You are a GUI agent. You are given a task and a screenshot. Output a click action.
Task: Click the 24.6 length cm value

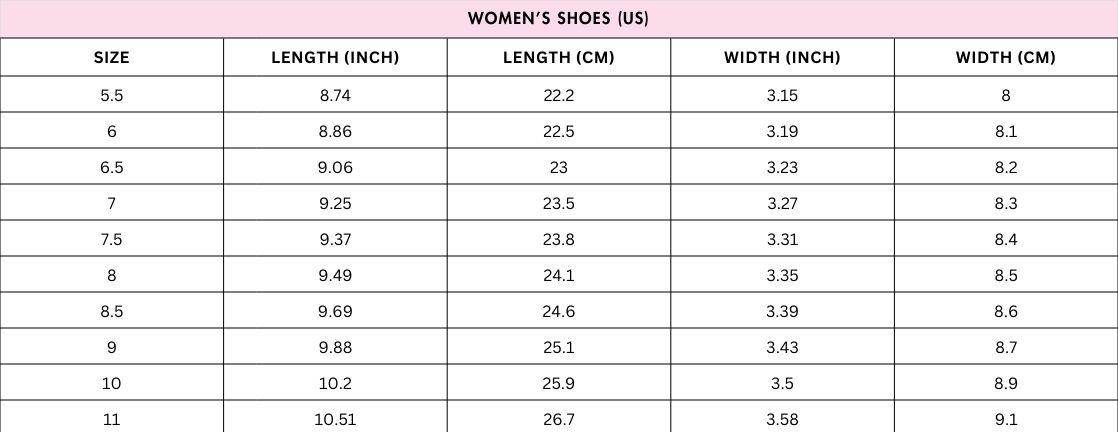[x=558, y=312]
